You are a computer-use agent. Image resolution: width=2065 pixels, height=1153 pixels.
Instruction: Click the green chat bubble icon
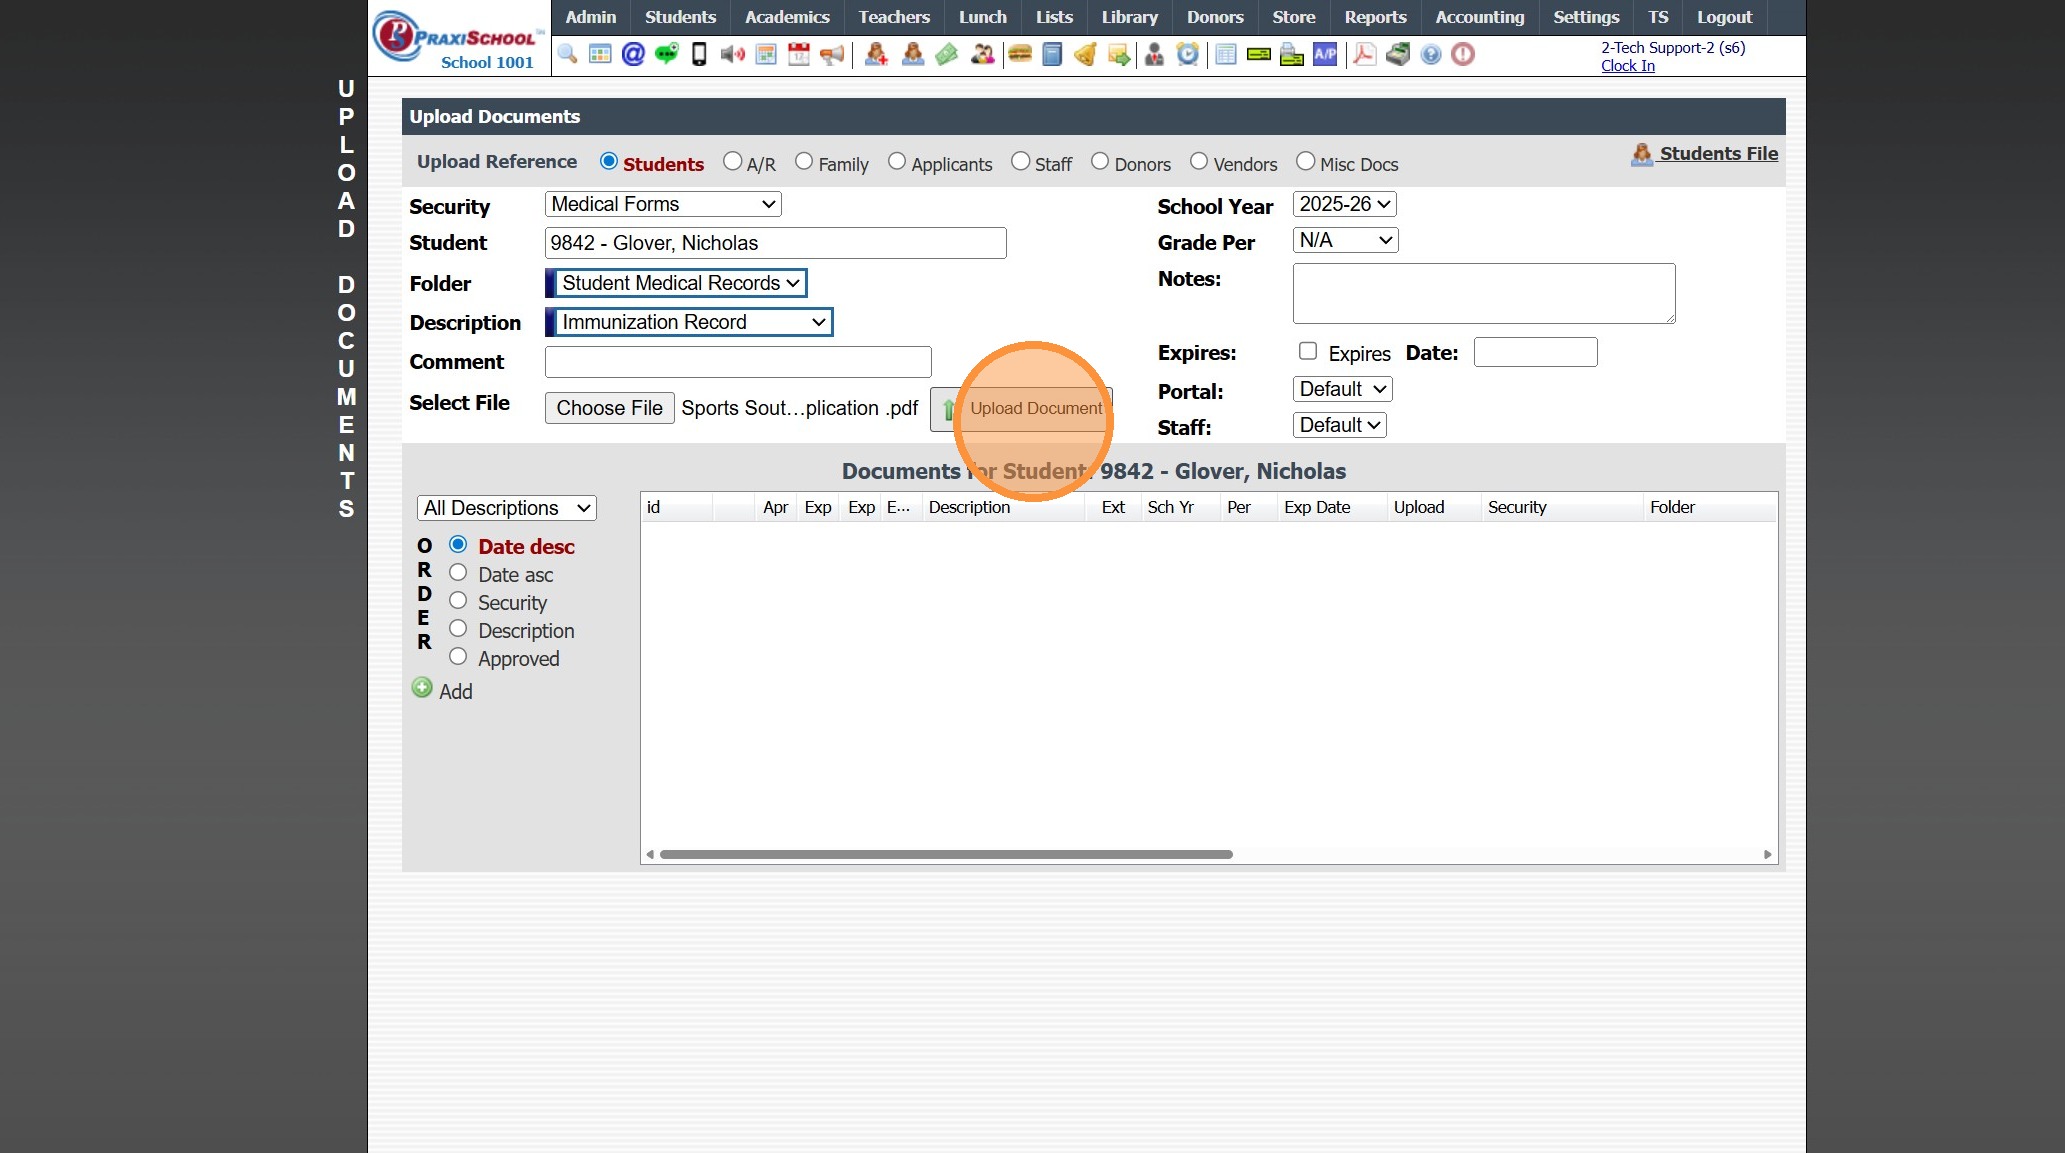[x=666, y=54]
